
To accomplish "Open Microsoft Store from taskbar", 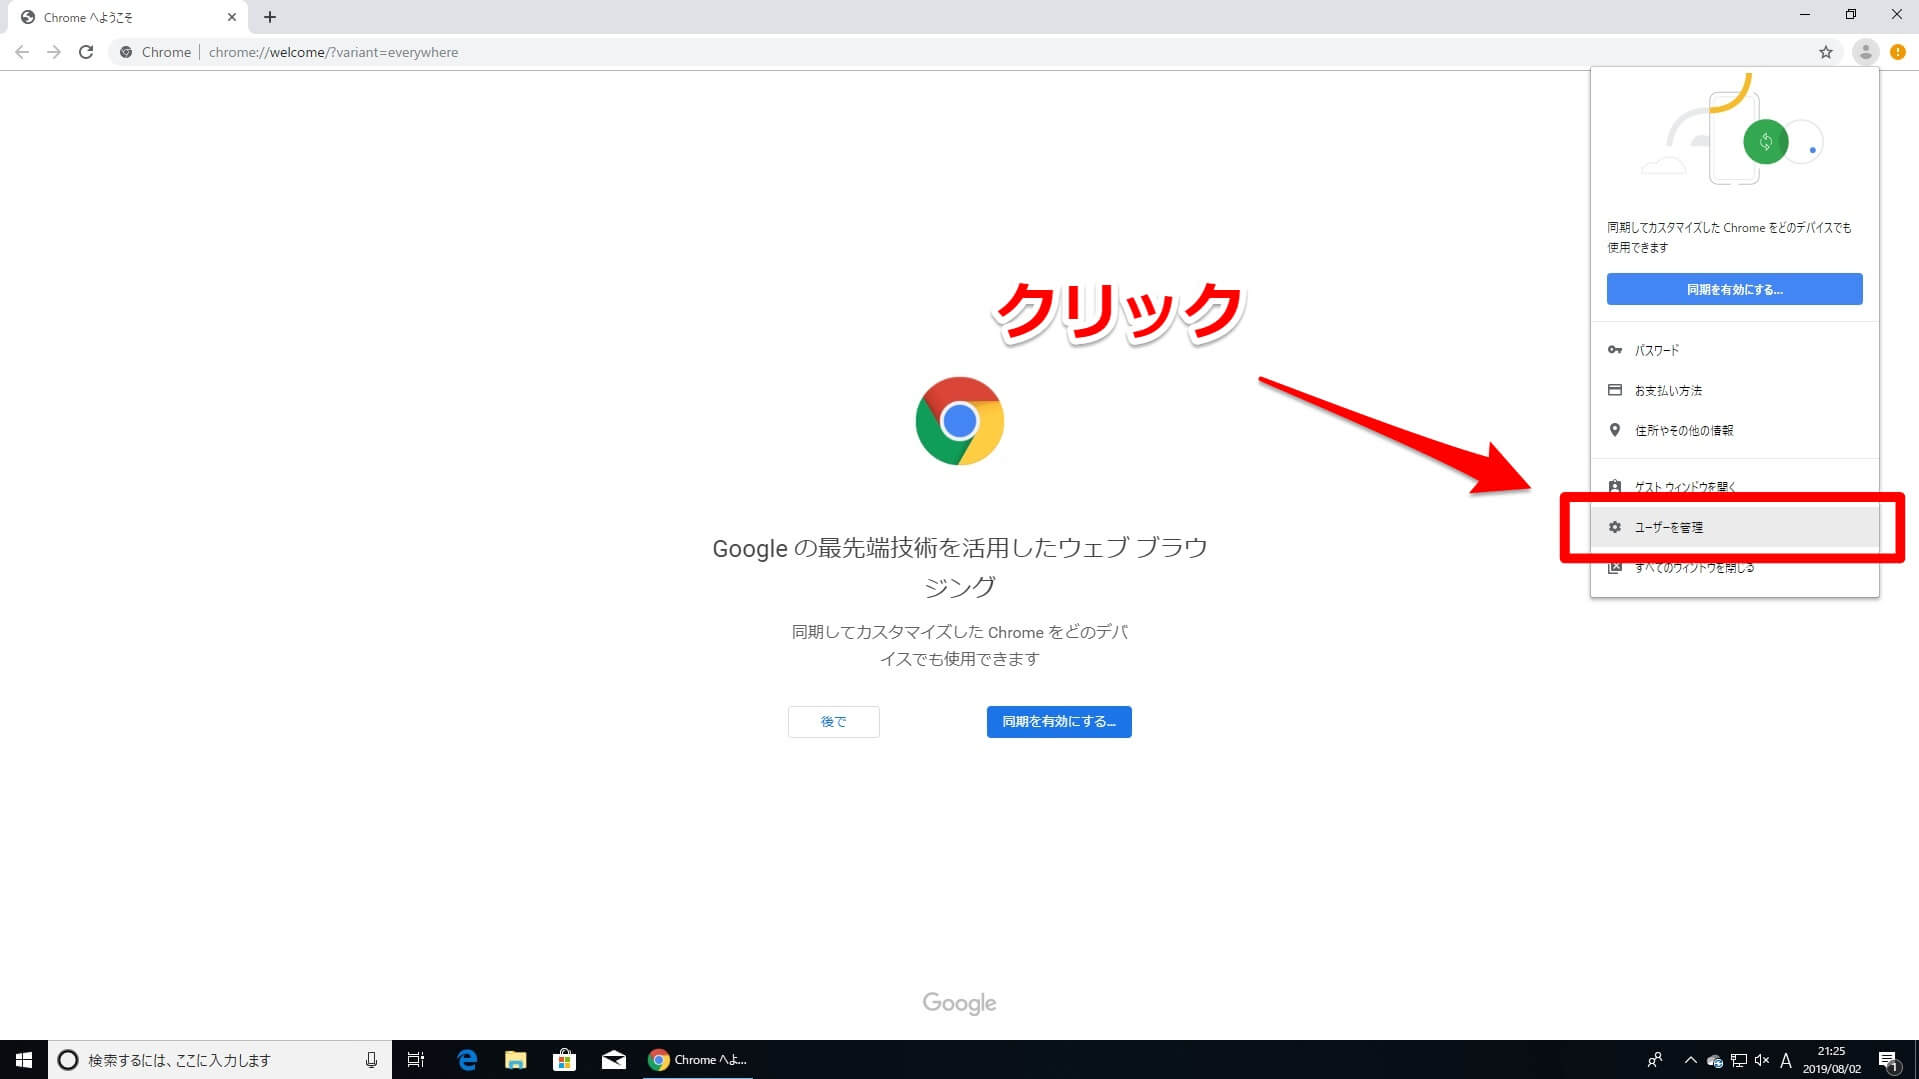I will [x=564, y=1060].
